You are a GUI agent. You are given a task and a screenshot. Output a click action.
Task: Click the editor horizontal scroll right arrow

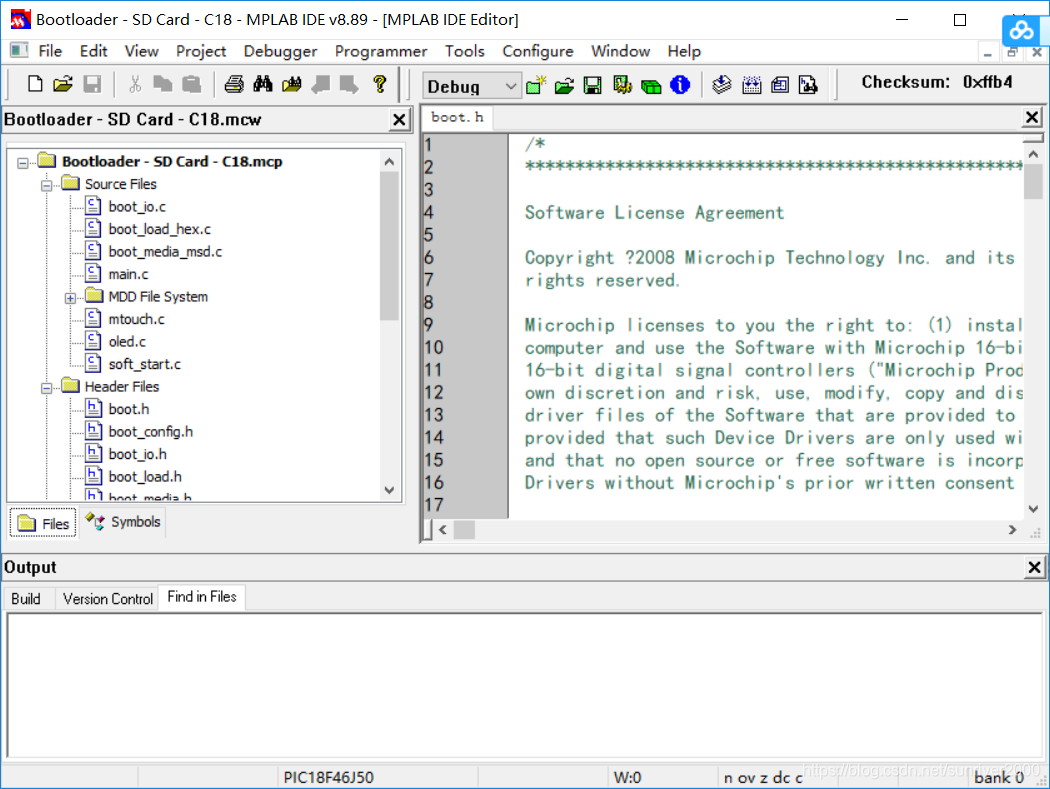1012,530
